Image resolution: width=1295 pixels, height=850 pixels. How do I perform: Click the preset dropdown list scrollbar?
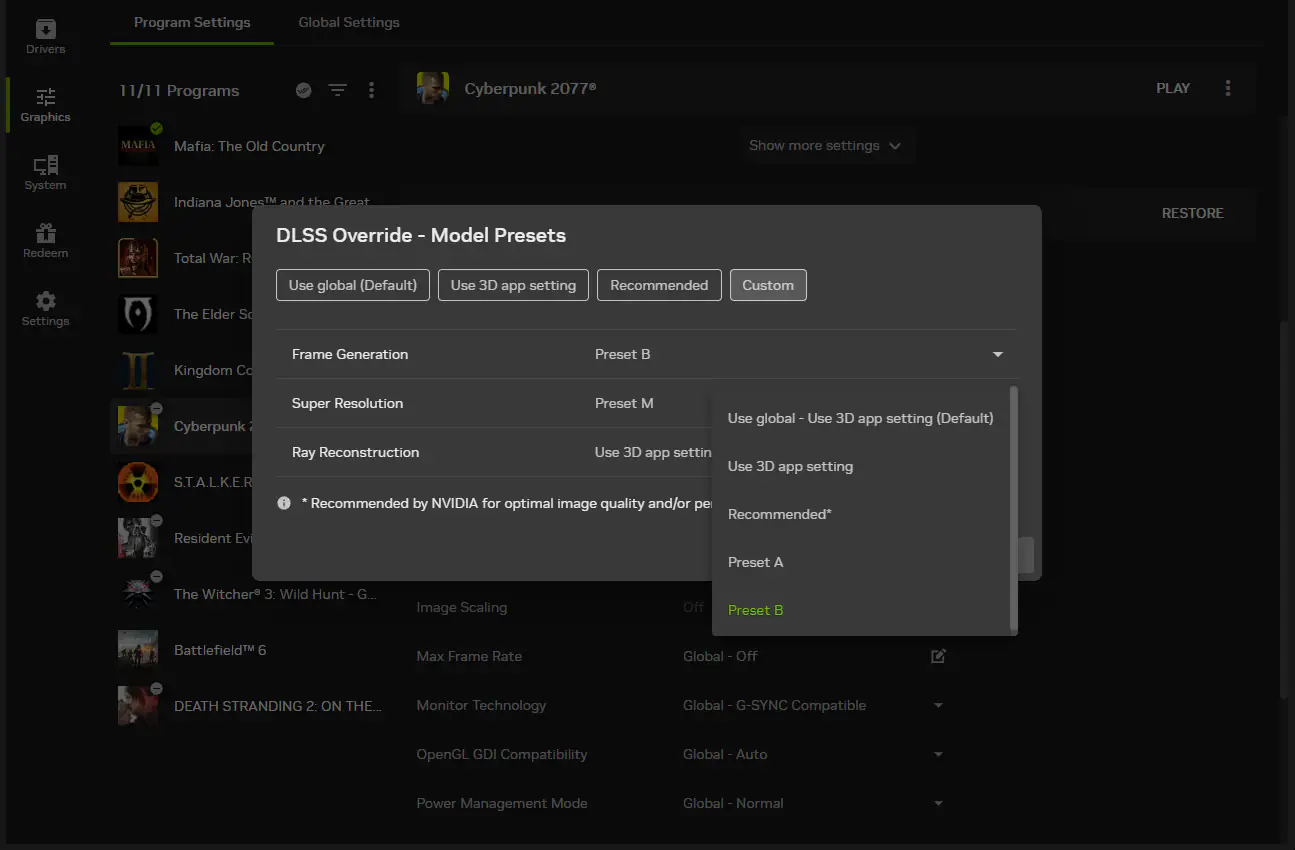(1014, 509)
